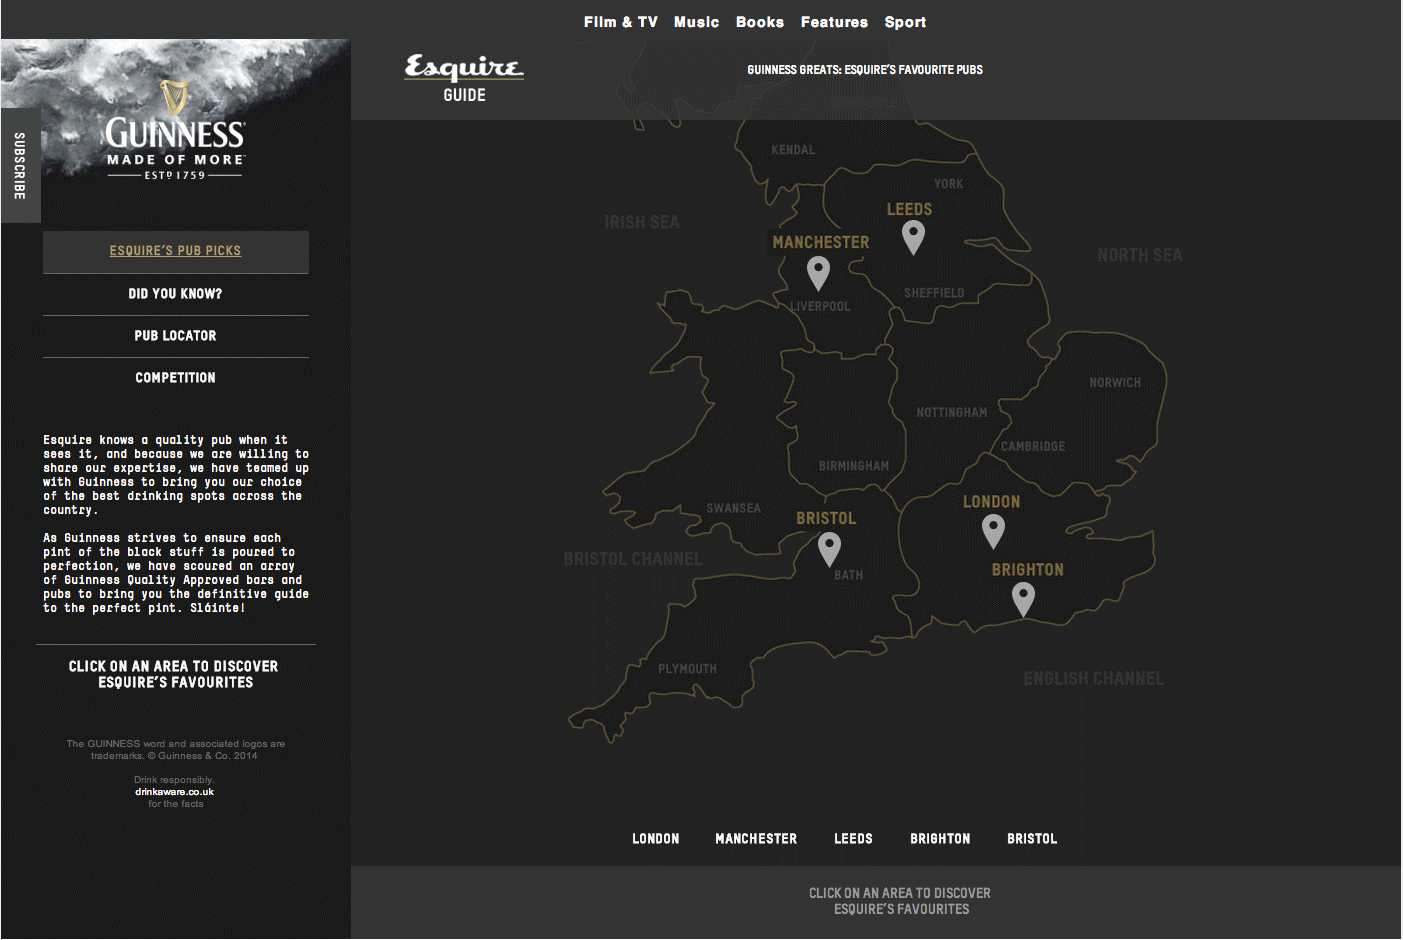Click the PLYMOUTH label on the map
This screenshot has height=940, width=1403.
[688, 669]
